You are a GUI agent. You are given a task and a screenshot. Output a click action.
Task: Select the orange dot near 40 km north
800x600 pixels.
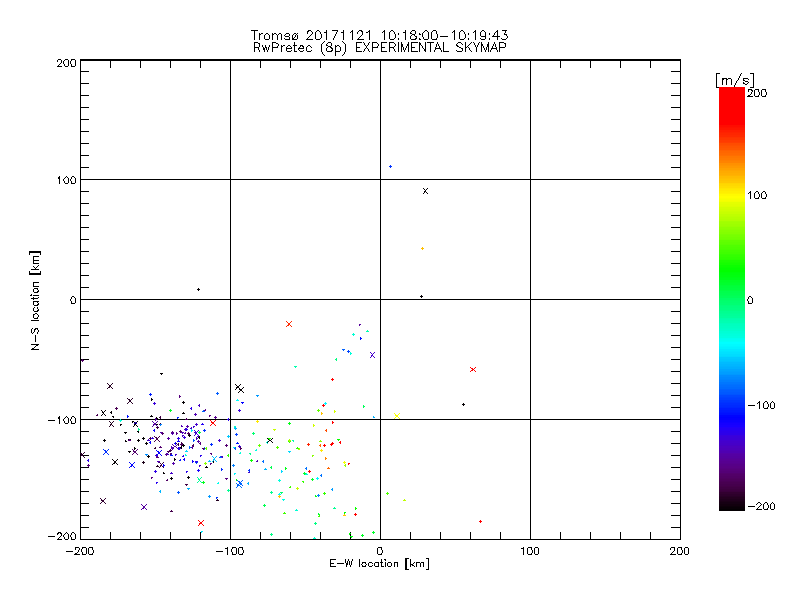click(x=422, y=248)
